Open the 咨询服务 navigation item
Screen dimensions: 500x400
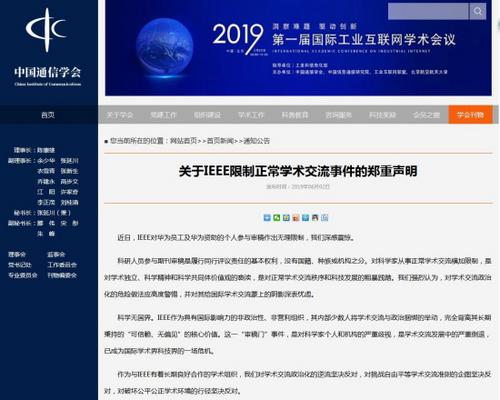click(339, 115)
